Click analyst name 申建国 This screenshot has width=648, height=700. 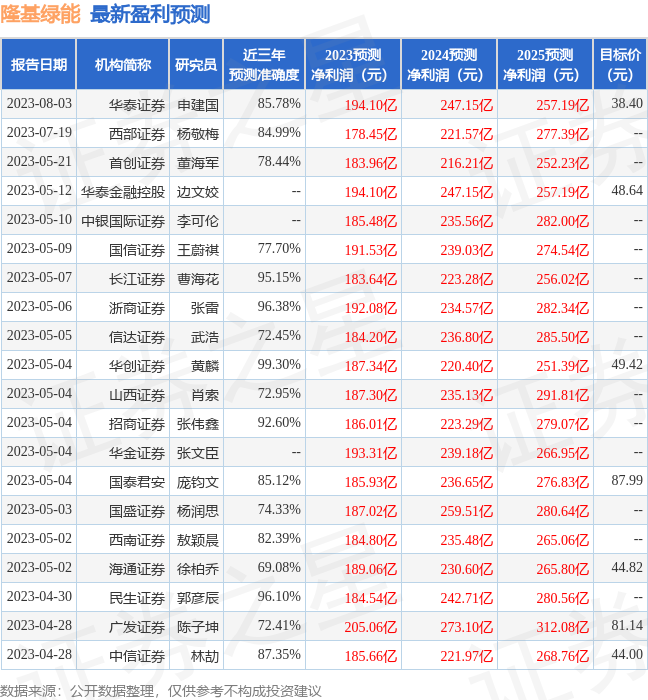[x=198, y=105]
